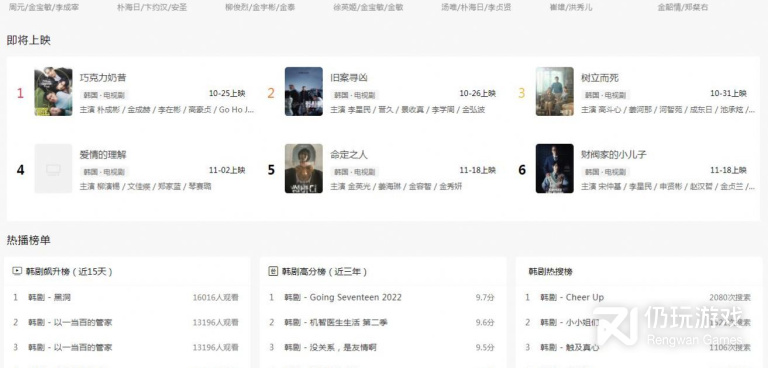Select the 韩剧热搜榜 list title

(x=551, y=271)
